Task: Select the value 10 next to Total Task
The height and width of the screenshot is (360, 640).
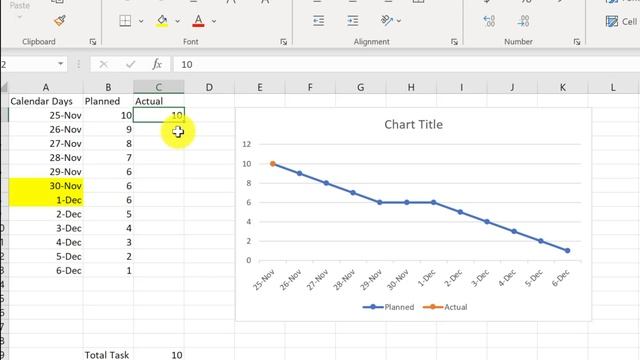Action: [159, 355]
